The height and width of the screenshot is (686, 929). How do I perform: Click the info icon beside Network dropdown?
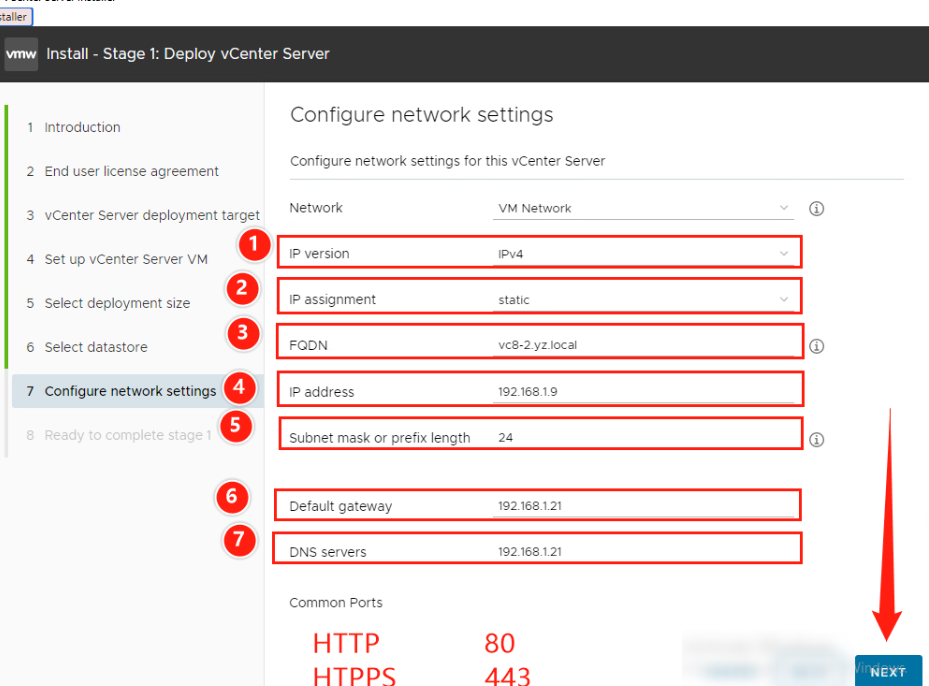[816, 208]
